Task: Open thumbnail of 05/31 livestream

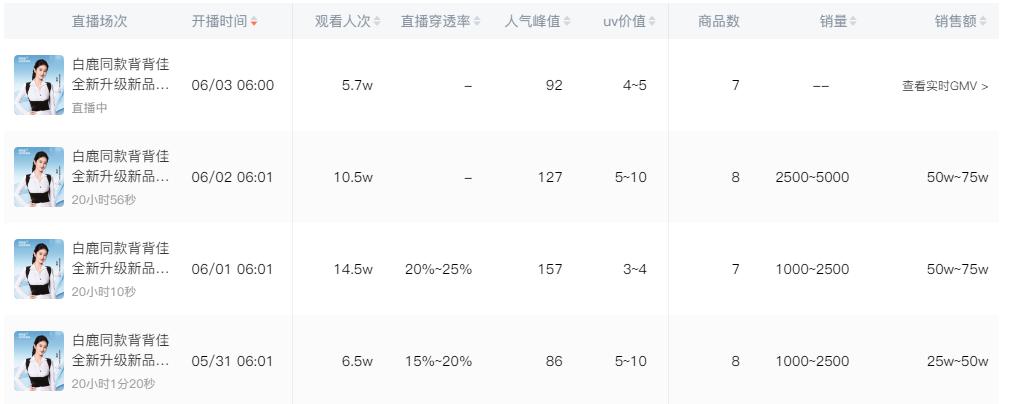Action: tap(39, 361)
